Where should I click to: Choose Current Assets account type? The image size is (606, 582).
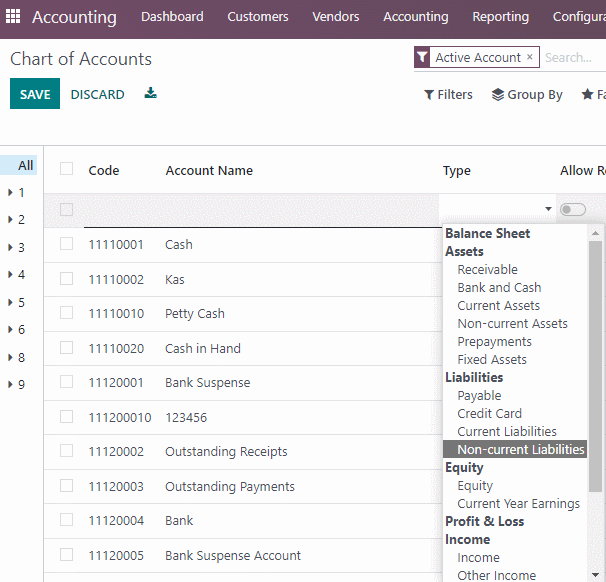click(499, 305)
